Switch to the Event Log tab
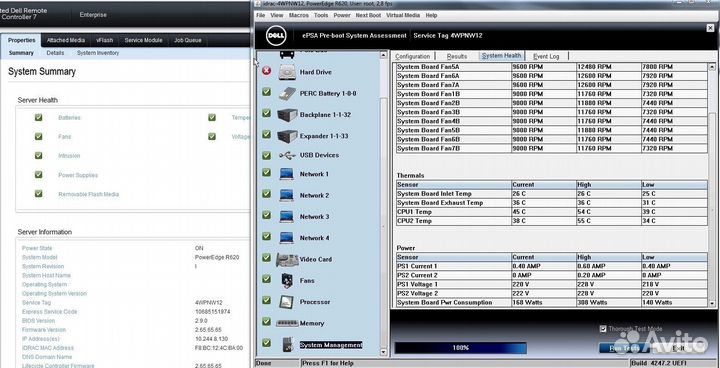Viewport: 720px width, 368px height. tap(546, 56)
